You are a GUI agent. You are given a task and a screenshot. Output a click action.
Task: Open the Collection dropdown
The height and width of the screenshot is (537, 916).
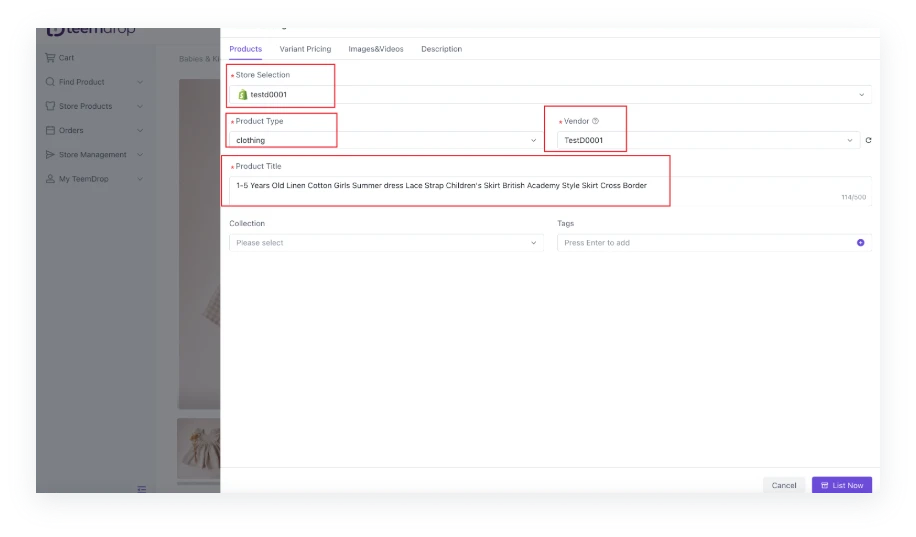click(385, 243)
